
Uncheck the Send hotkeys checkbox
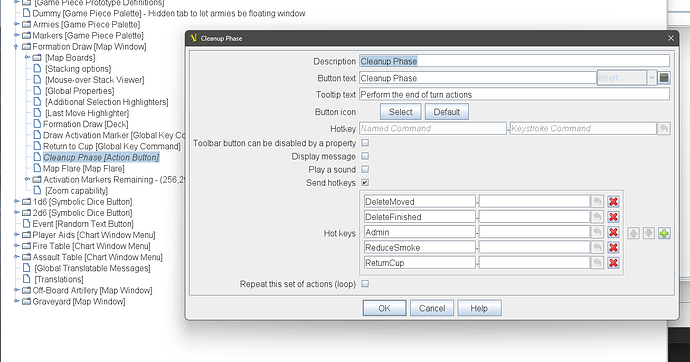(365, 183)
